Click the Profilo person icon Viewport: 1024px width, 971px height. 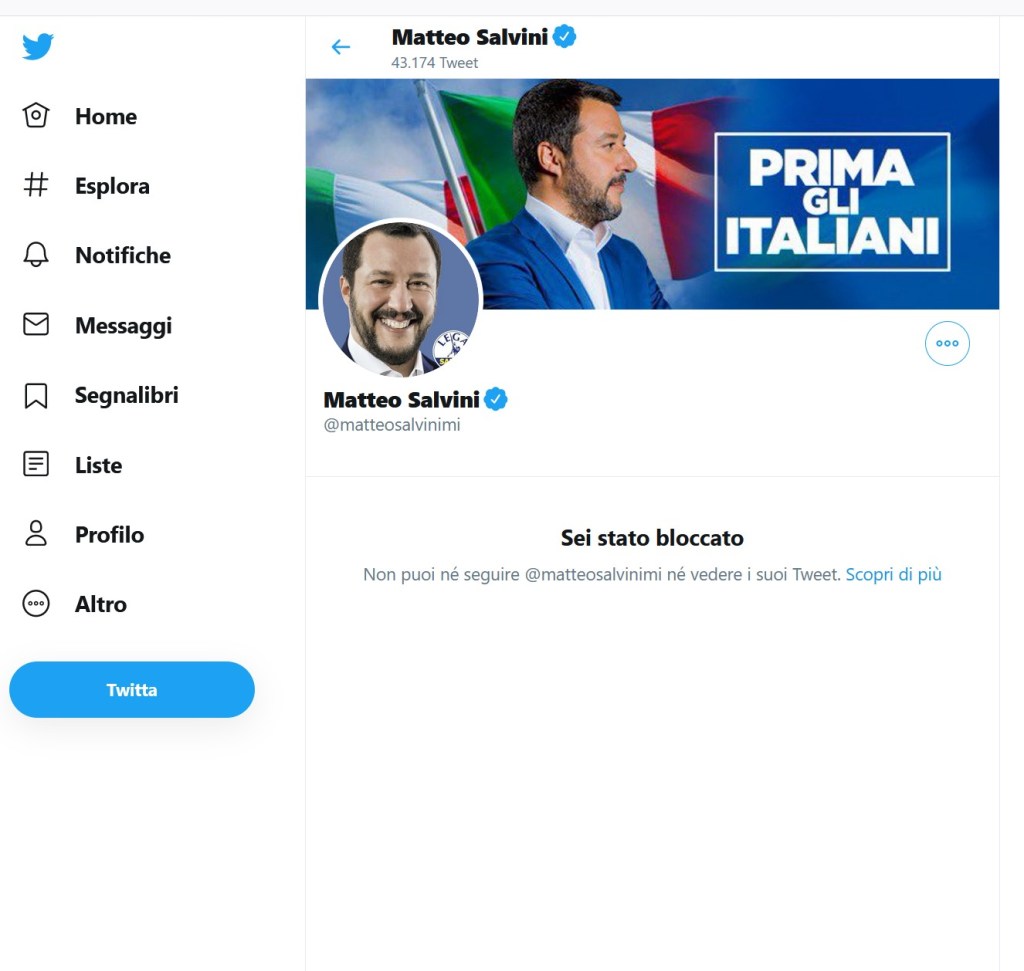click(x=36, y=534)
